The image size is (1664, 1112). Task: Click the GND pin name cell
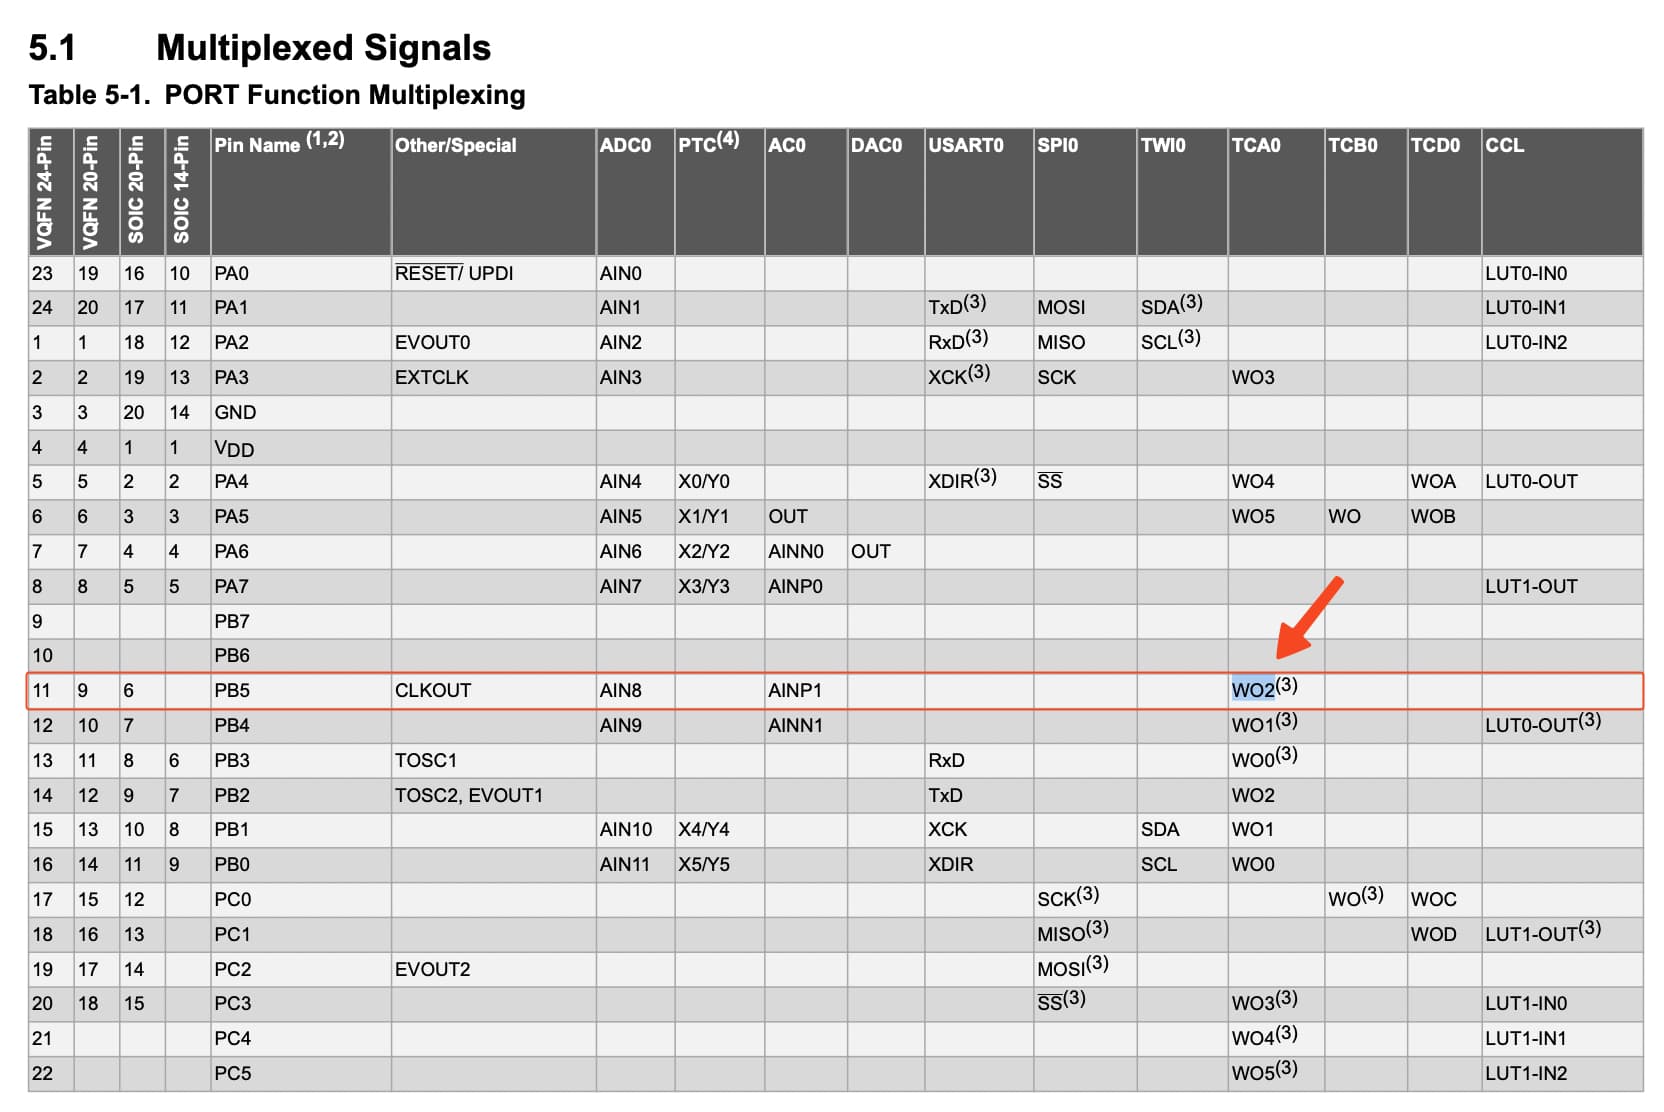click(x=235, y=412)
